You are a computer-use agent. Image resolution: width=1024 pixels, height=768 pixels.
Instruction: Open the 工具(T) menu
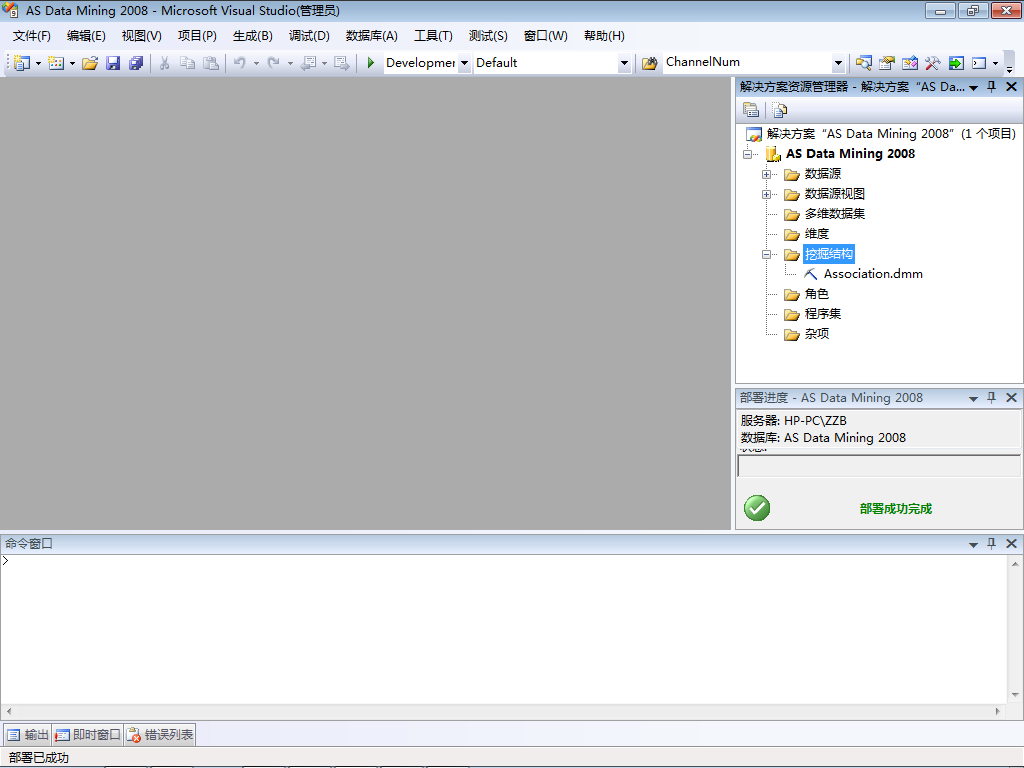433,36
